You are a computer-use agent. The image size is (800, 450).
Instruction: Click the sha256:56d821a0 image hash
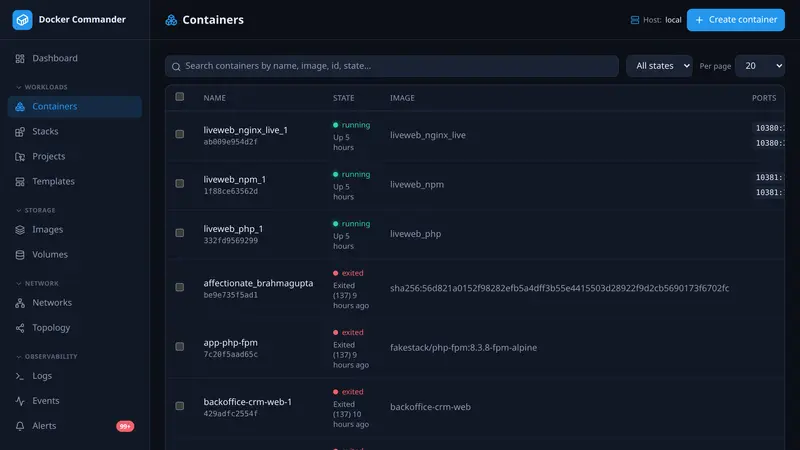[559, 288]
